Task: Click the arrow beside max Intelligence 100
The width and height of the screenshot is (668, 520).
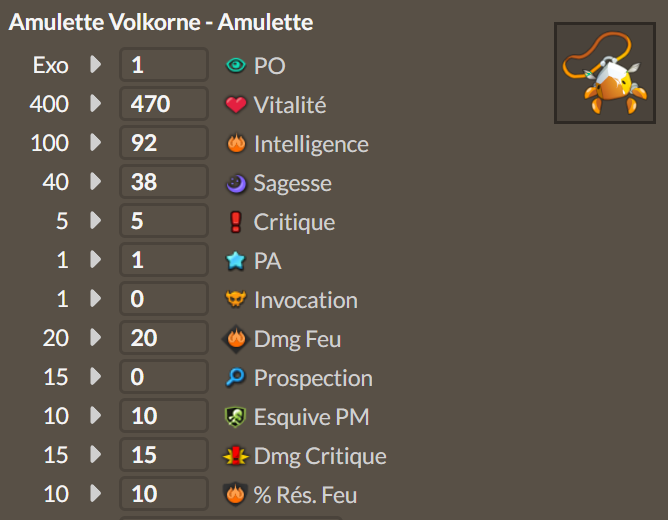Action: tap(96, 143)
